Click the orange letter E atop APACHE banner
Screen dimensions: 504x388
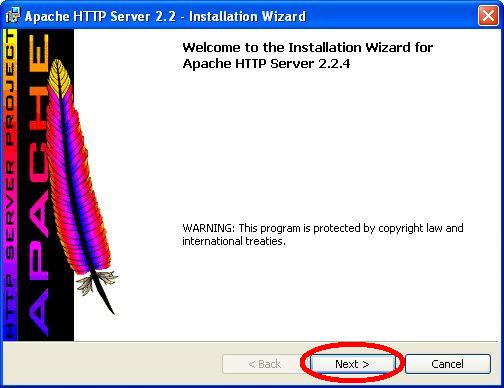39,53
